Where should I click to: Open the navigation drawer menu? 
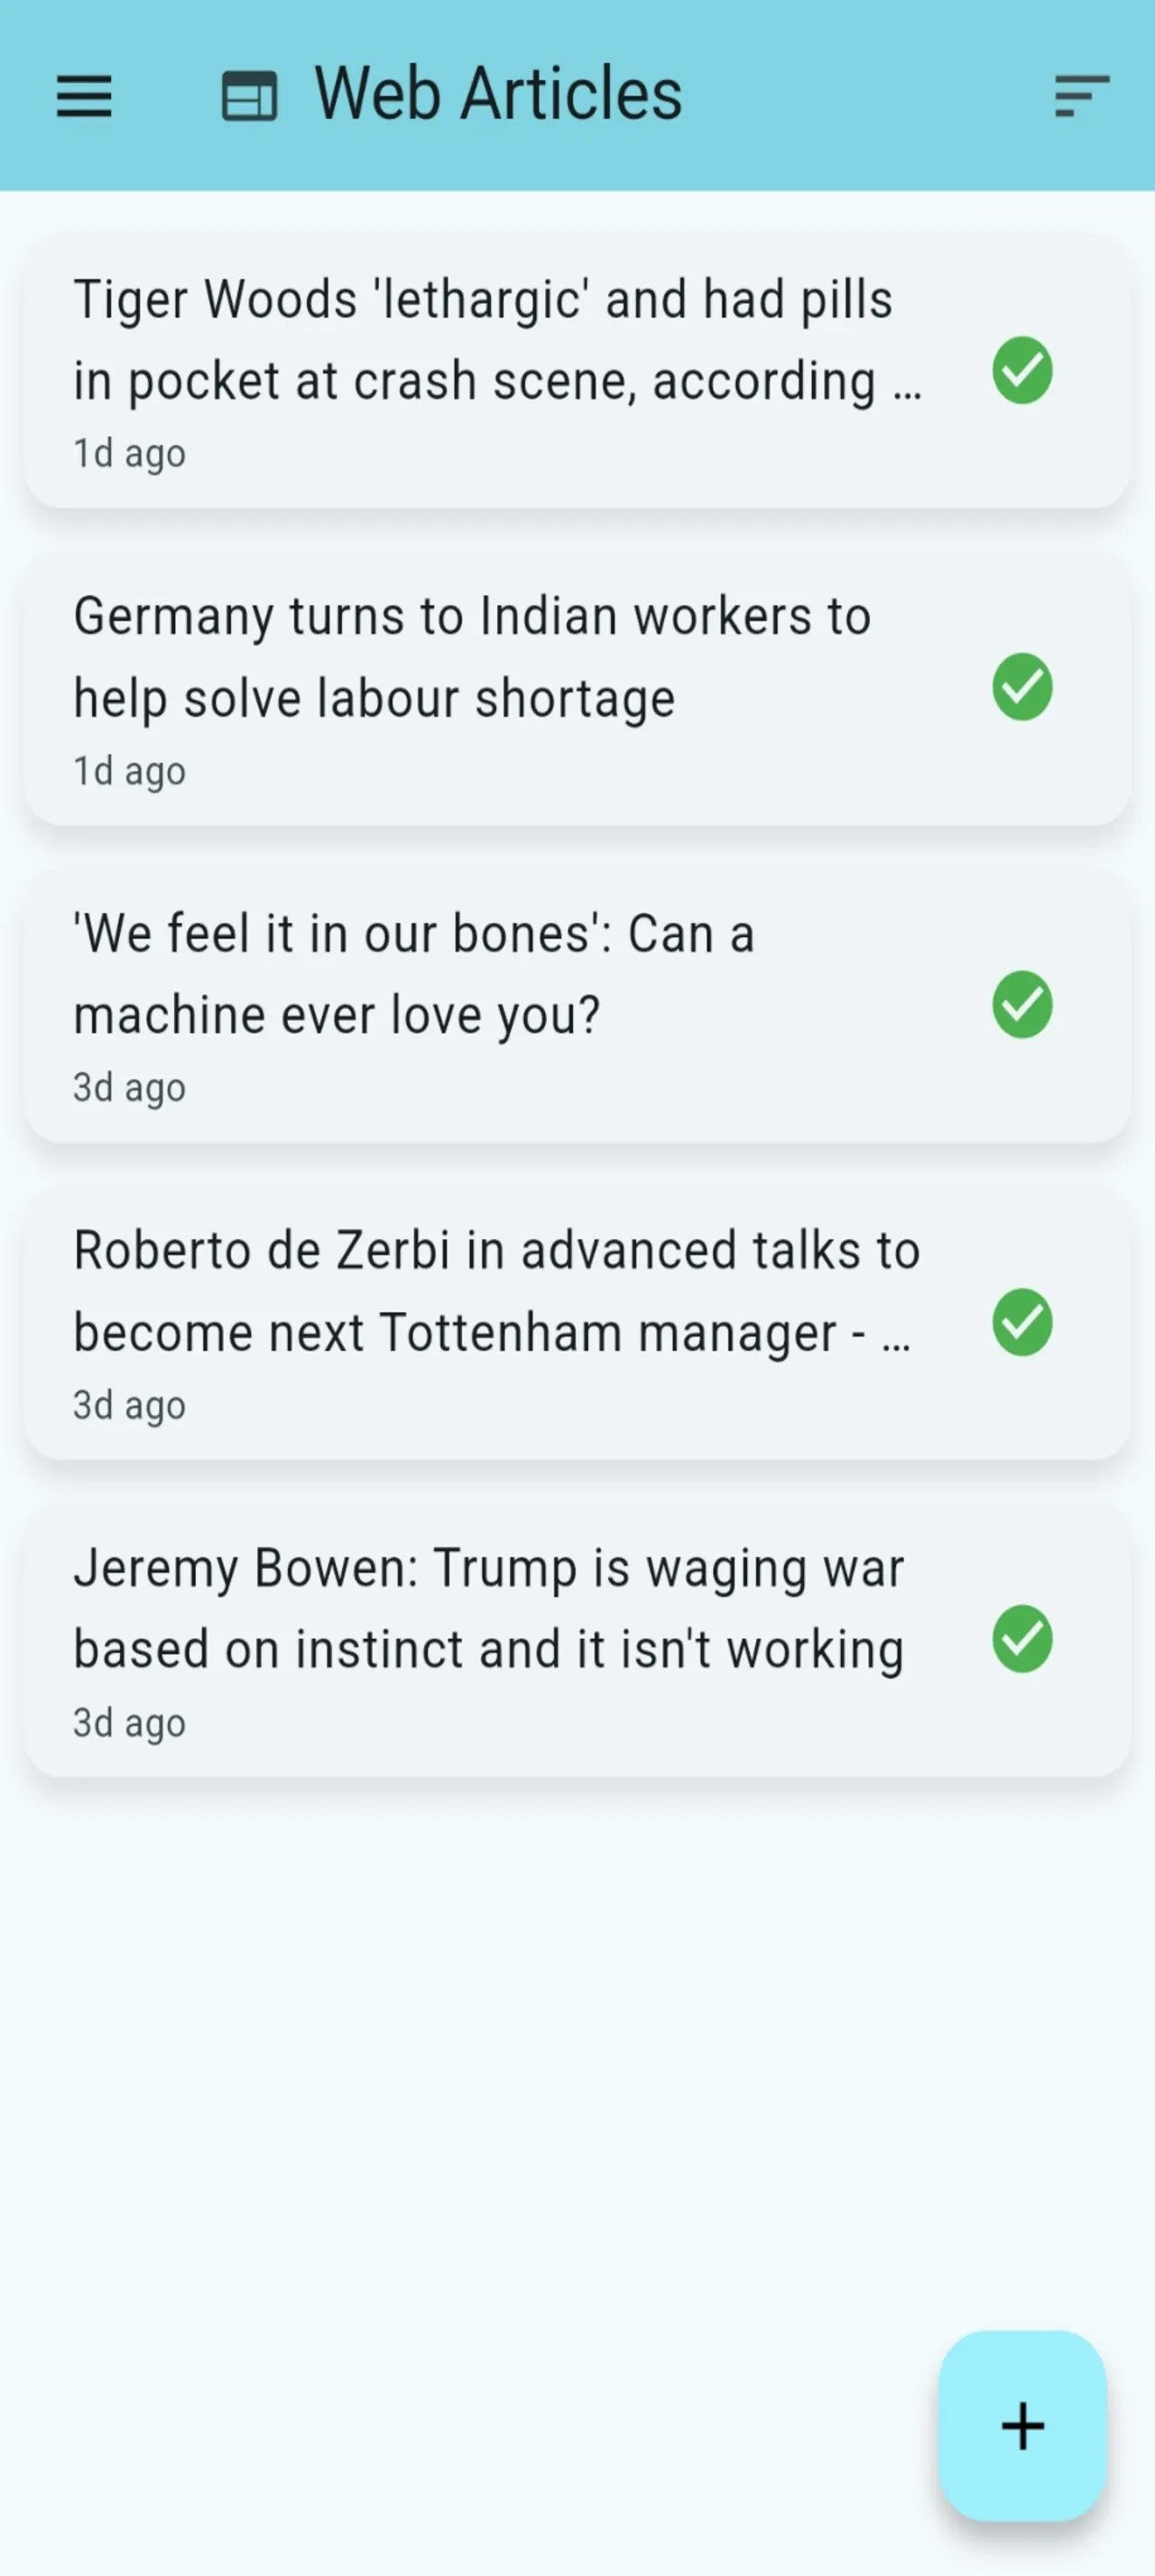84,96
